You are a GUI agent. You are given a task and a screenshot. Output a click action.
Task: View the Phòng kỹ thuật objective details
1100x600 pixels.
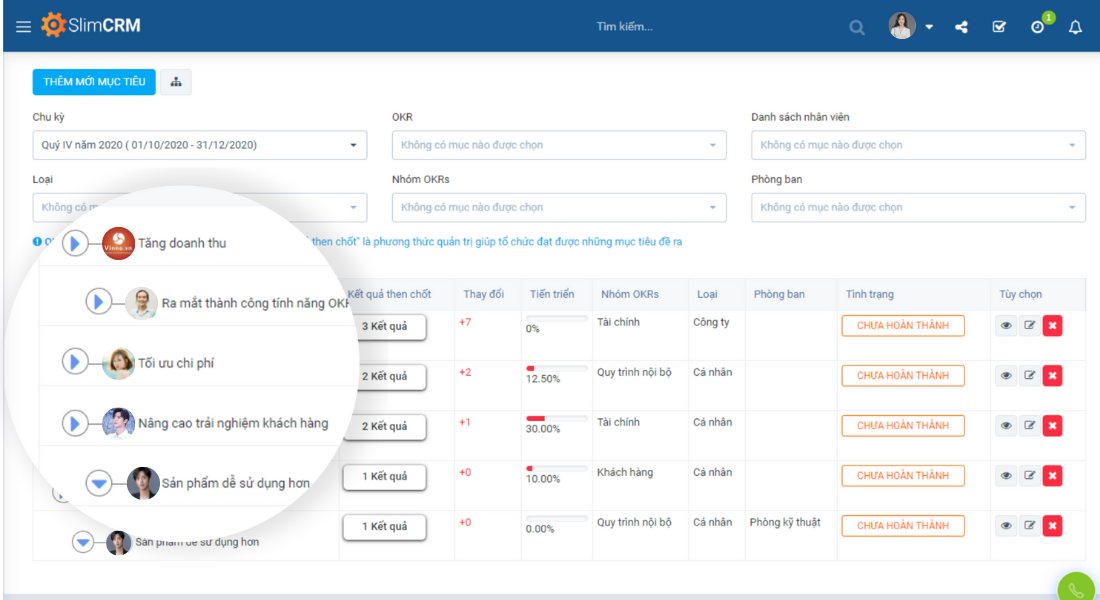[1006, 526]
